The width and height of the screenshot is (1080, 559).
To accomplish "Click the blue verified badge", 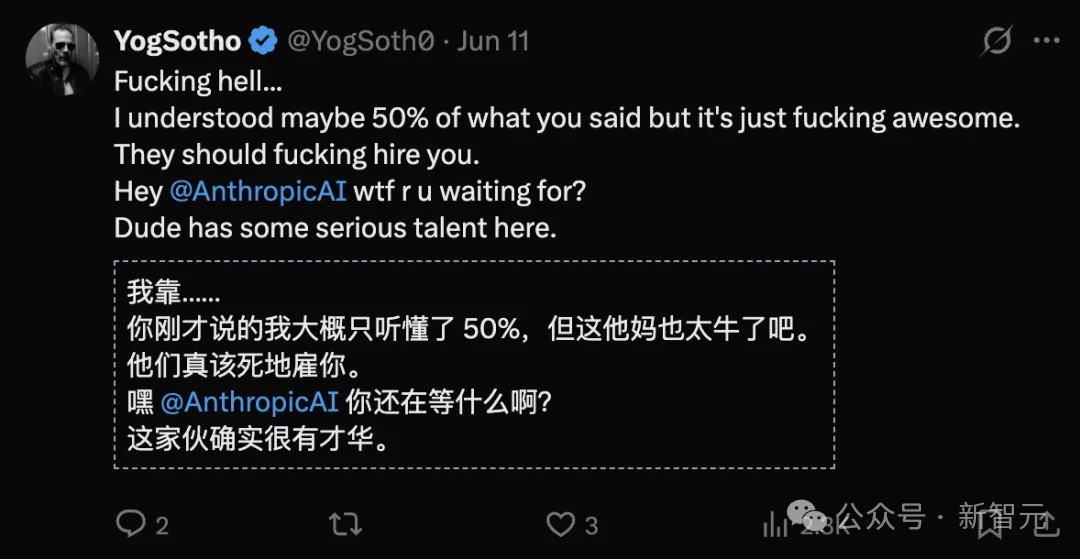I will pos(262,41).
